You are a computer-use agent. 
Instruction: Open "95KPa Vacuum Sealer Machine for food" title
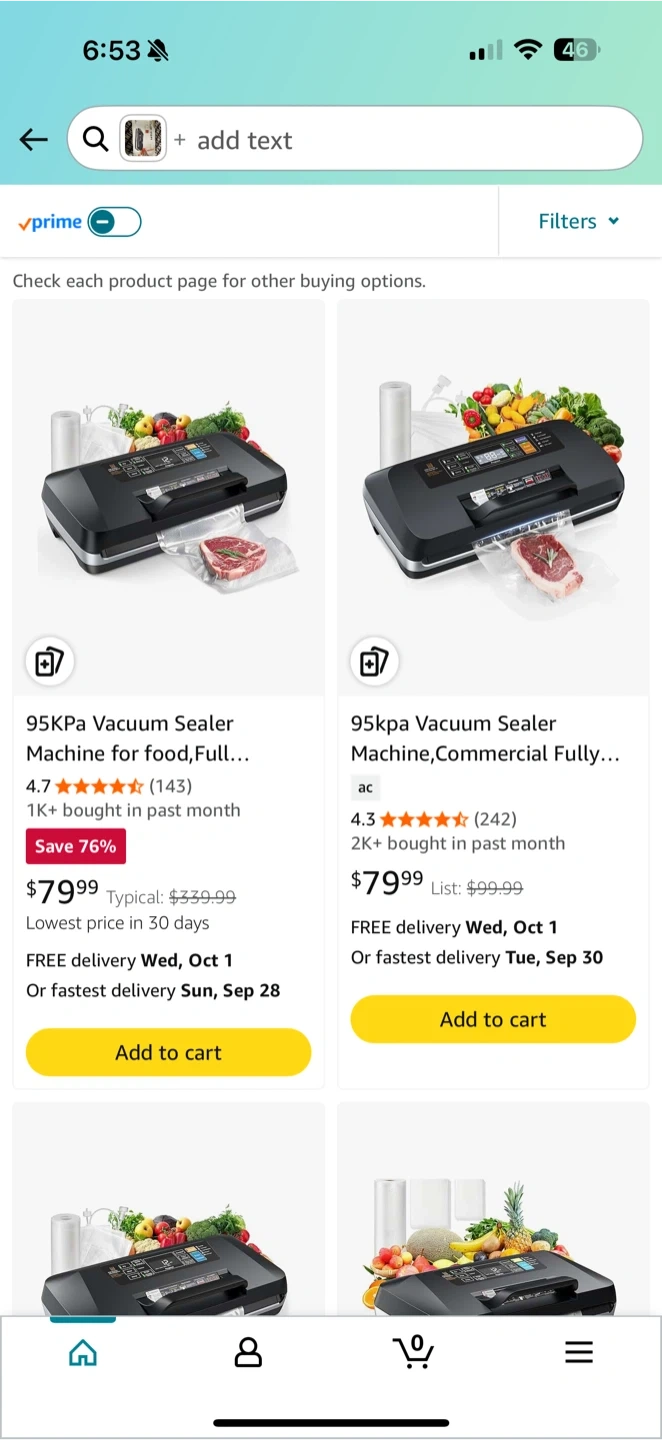[x=138, y=738]
